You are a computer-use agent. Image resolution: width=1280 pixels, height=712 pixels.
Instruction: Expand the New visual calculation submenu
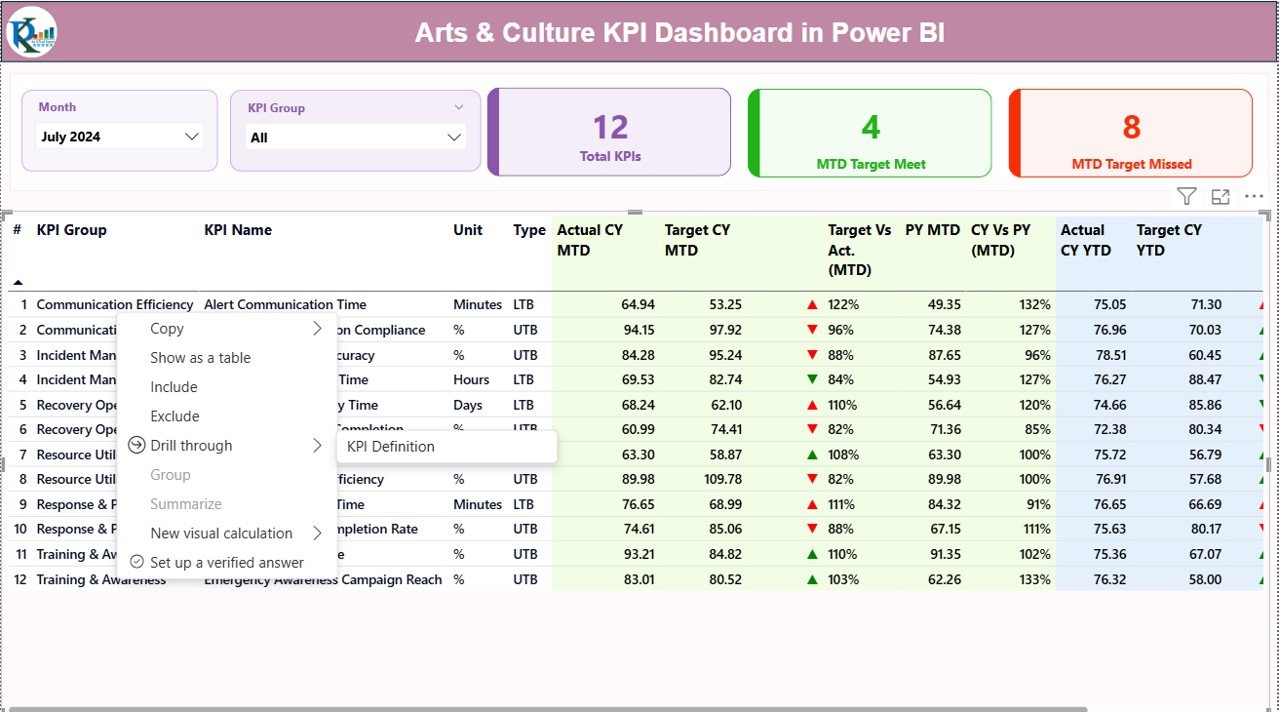pyautogui.click(x=317, y=533)
